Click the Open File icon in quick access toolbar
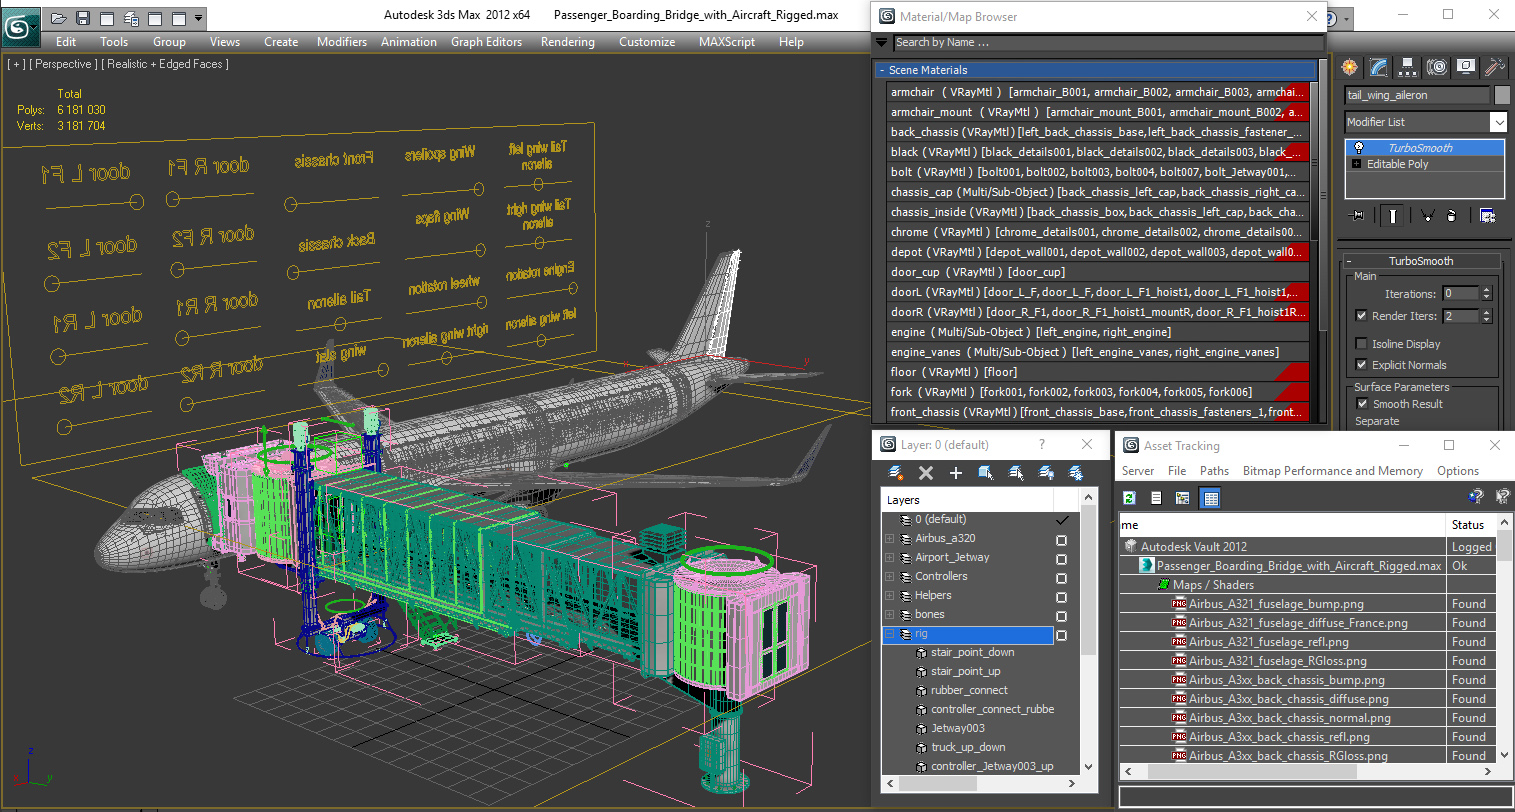Image resolution: width=1515 pixels, height=812 pixels. click(x=59, y=18)
